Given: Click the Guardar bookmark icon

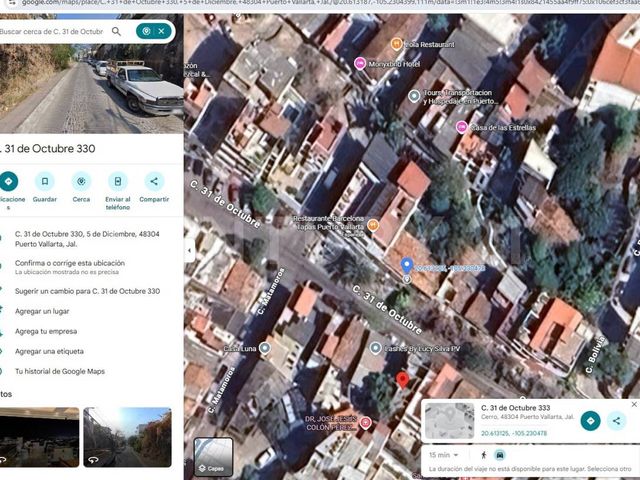Looking at the screenshot, I should pyautogui.click(x=45, y=181).
